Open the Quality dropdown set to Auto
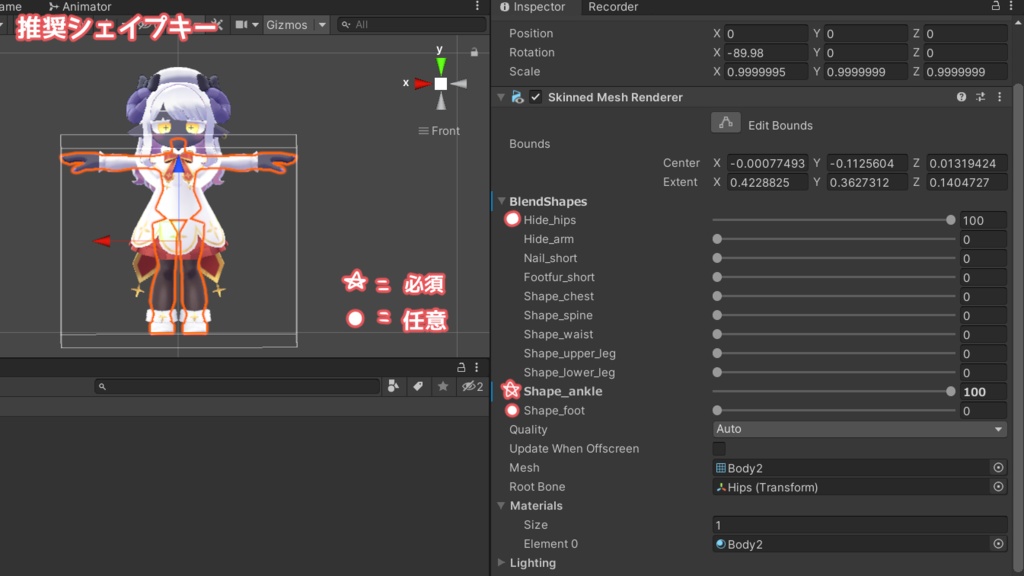The width and height of the screenshot is (1024, 576). [859, 429]
